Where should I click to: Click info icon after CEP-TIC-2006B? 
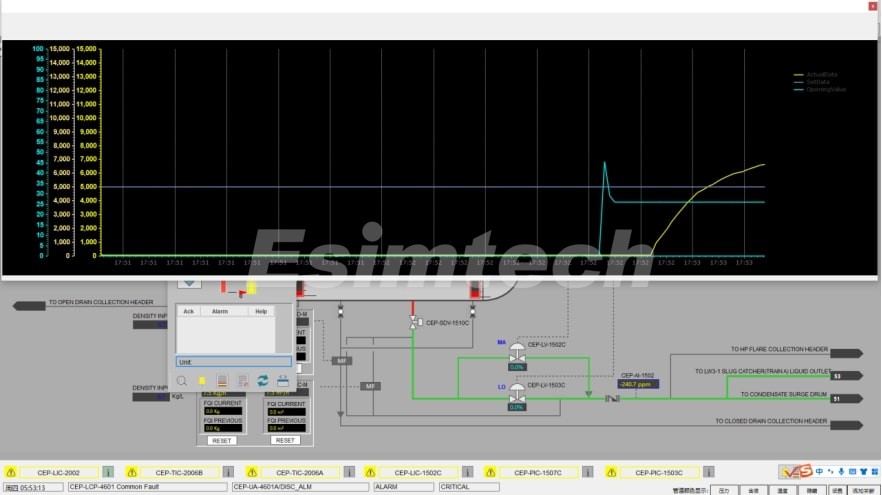228,472
